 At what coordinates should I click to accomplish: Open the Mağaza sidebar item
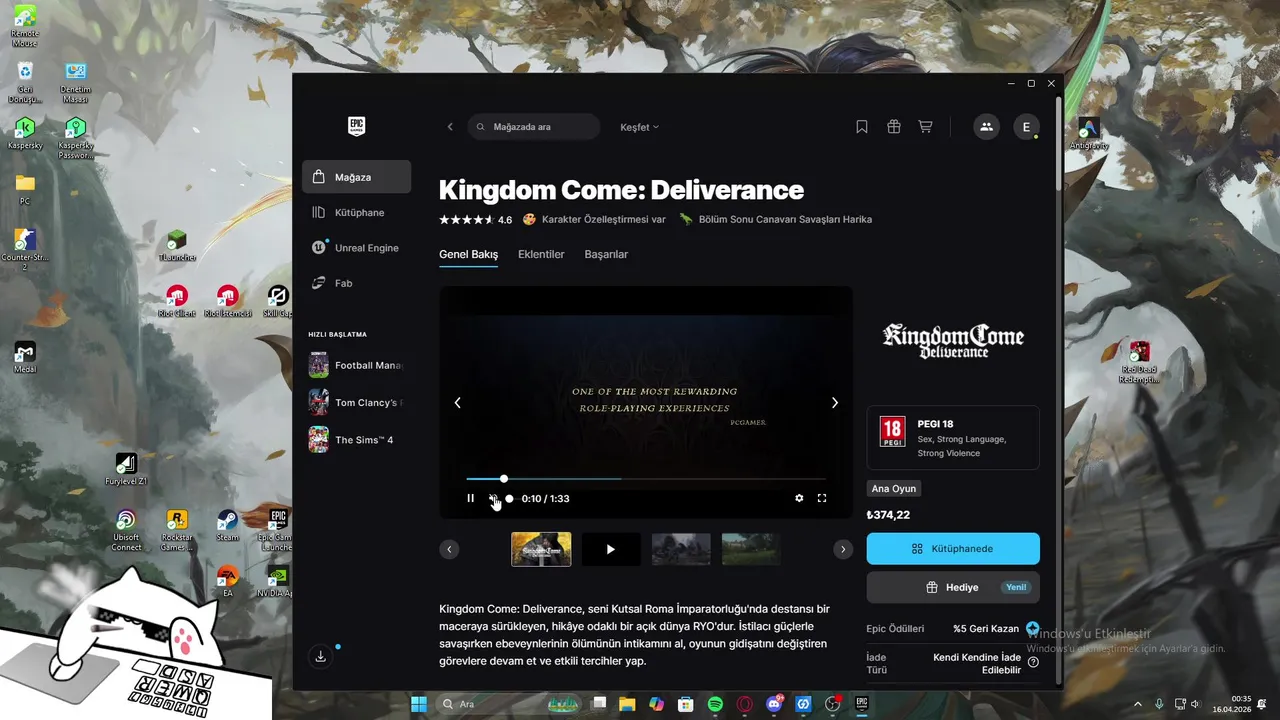[x=356, y=177]
